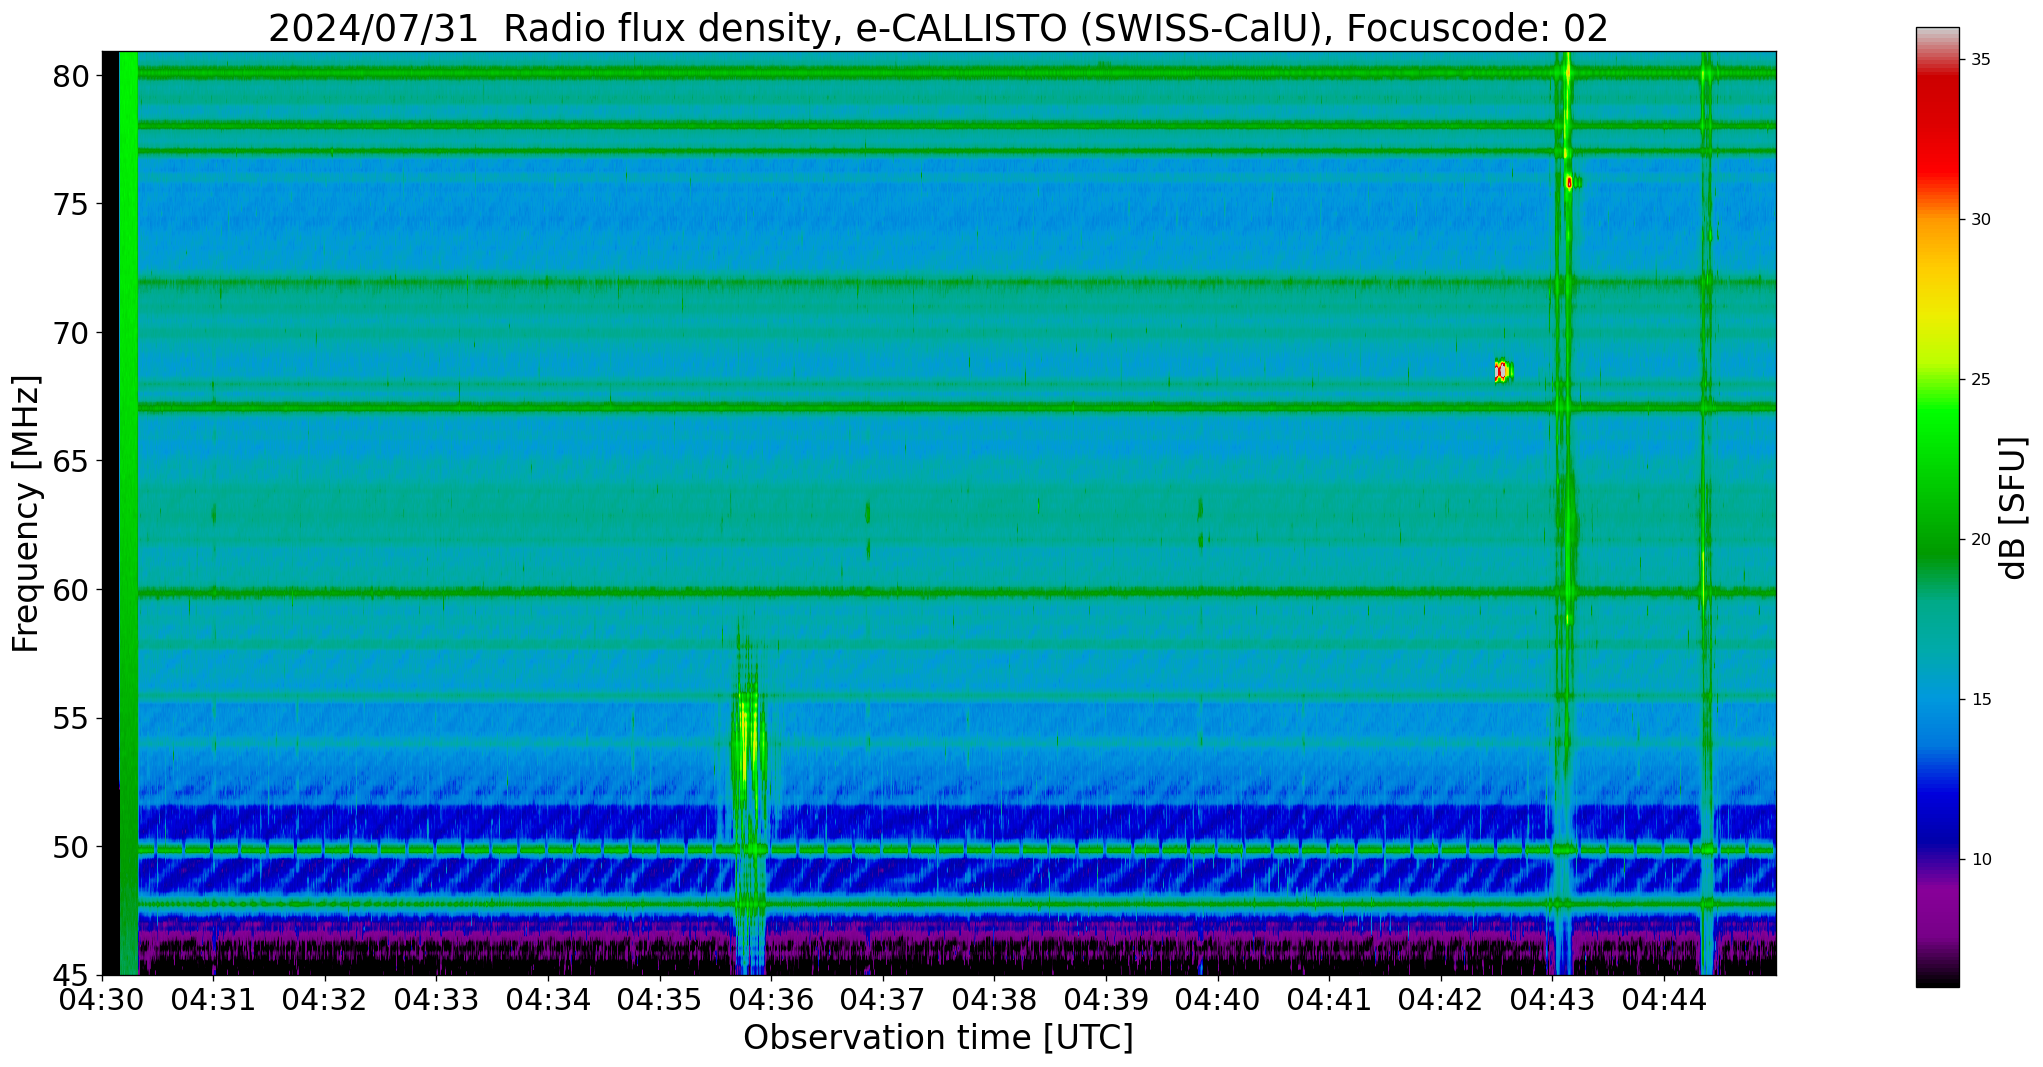Click the vertical burst streak at 04:43
Image resolution: width=2043 pixels, height=1067 pixels.
1565,513
